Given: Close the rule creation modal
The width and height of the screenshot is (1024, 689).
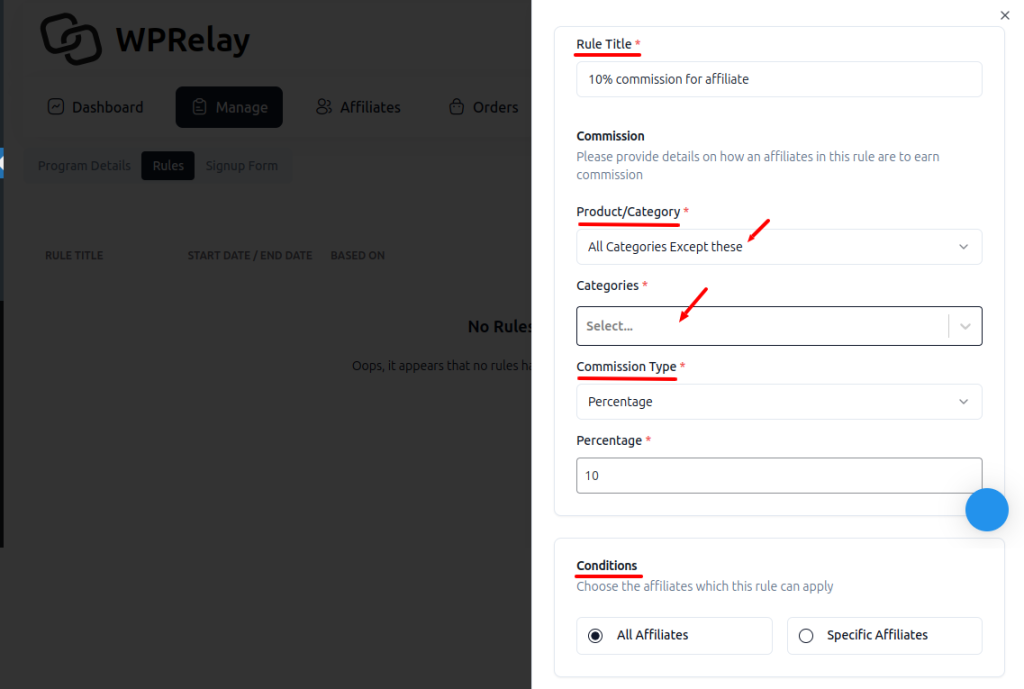Looking at the screenshot, I should pyautogui.click(x=1005, y=15).
